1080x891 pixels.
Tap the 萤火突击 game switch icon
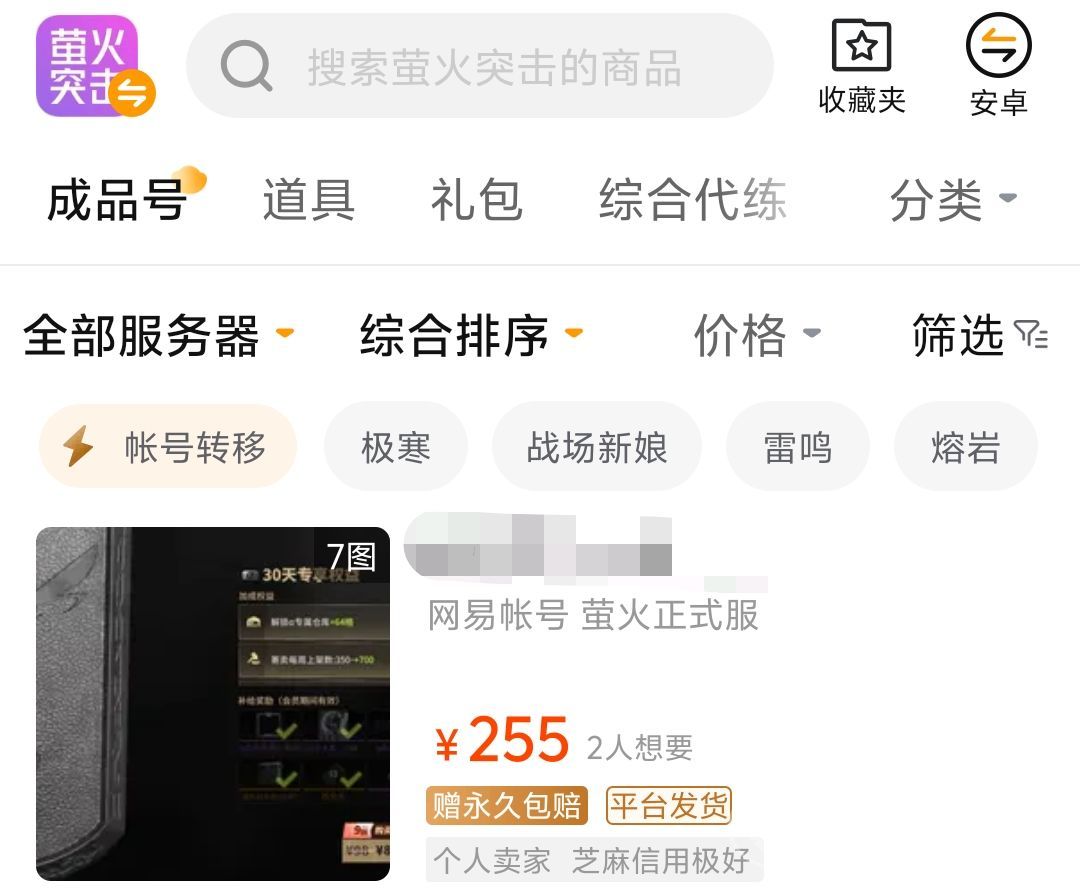tap(96, 66)
